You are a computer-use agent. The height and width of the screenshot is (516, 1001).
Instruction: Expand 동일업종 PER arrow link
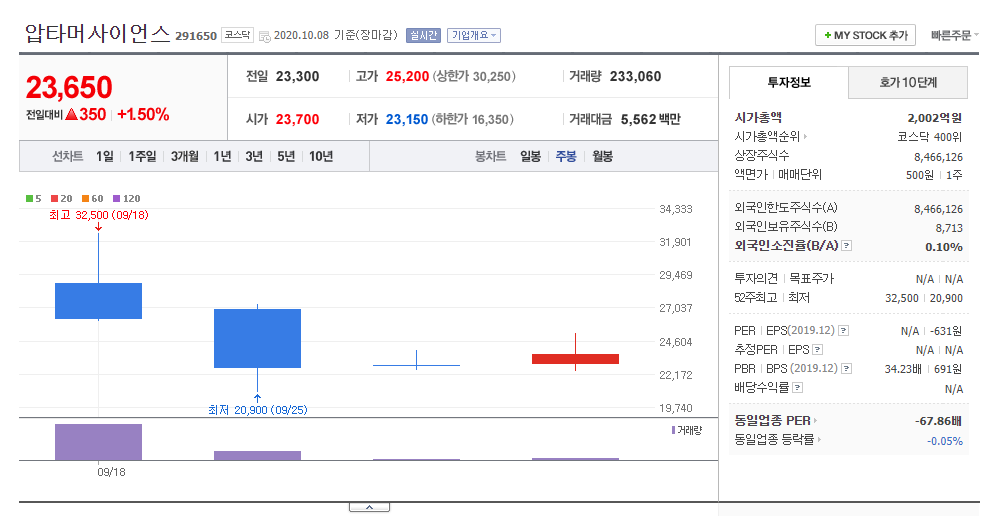[x=776, y=421]
